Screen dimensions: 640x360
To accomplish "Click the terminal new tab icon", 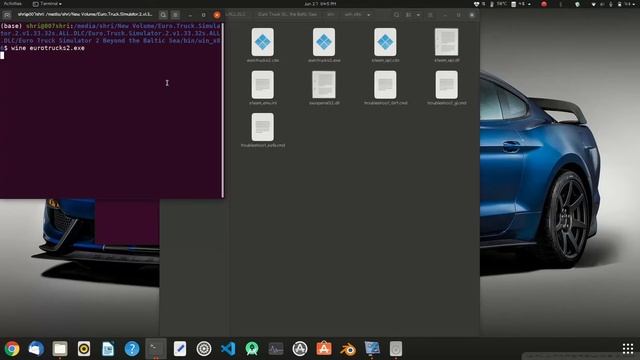I will click(7, 15).
